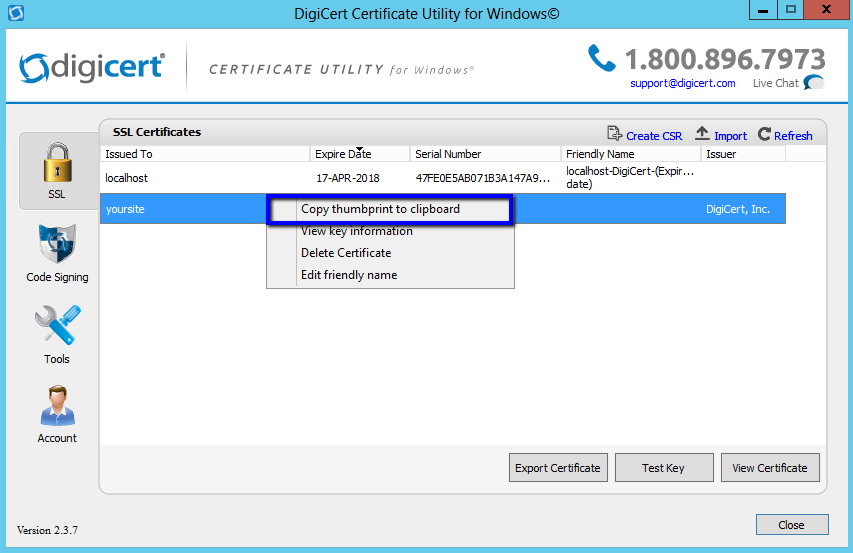
Task: Open Live Chat bubble icon
Action: pos(814,83)
